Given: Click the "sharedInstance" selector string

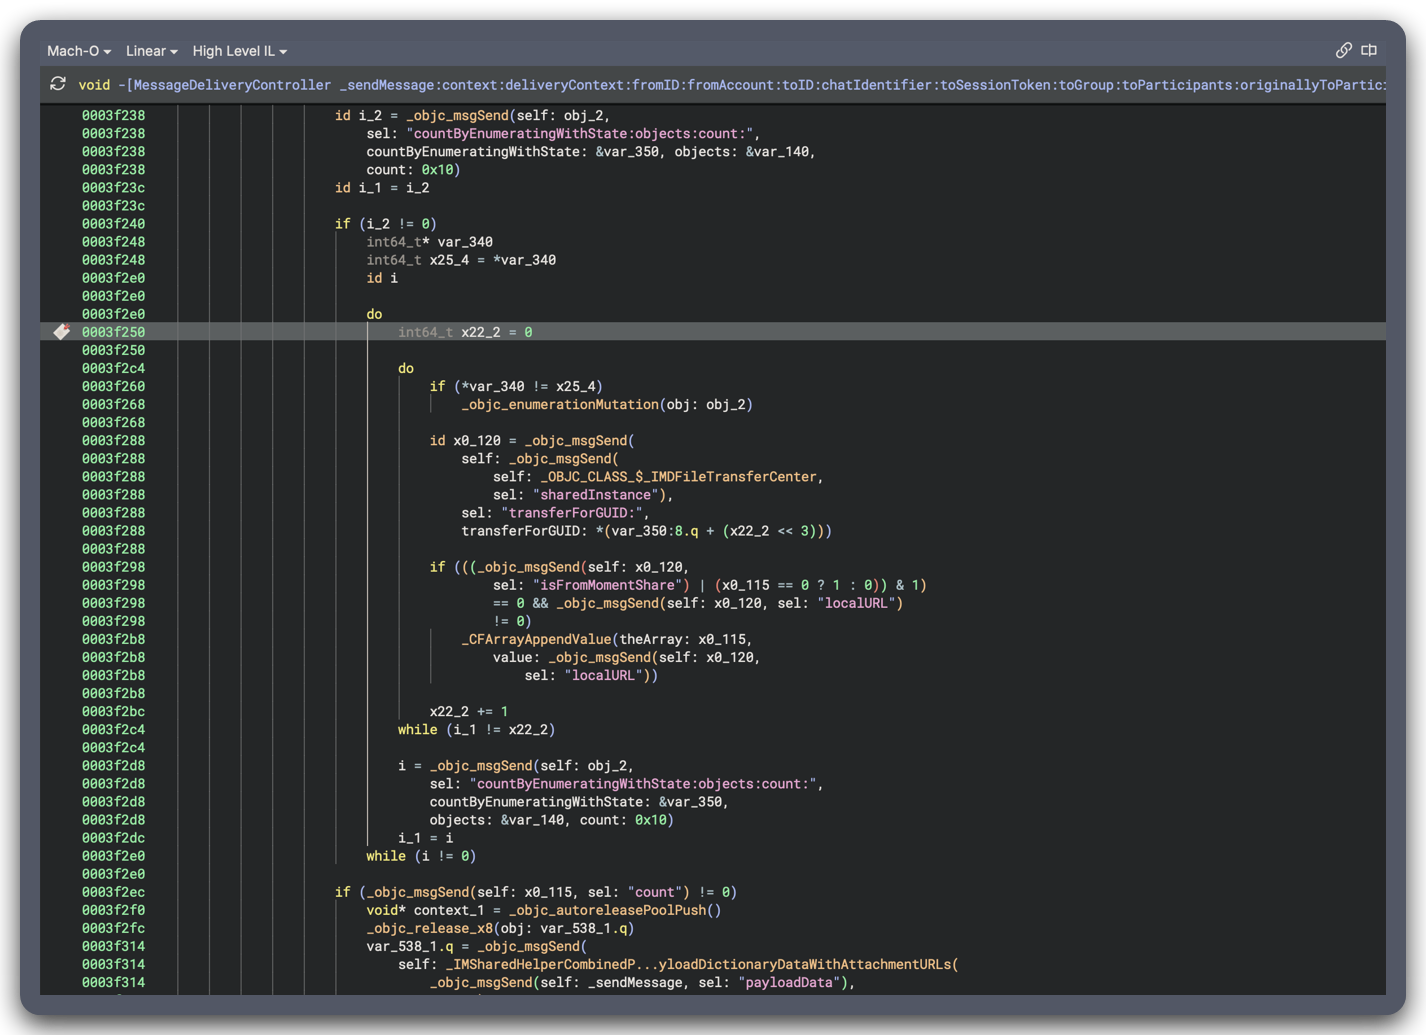Looking at the screenshot, I should 600,495.
